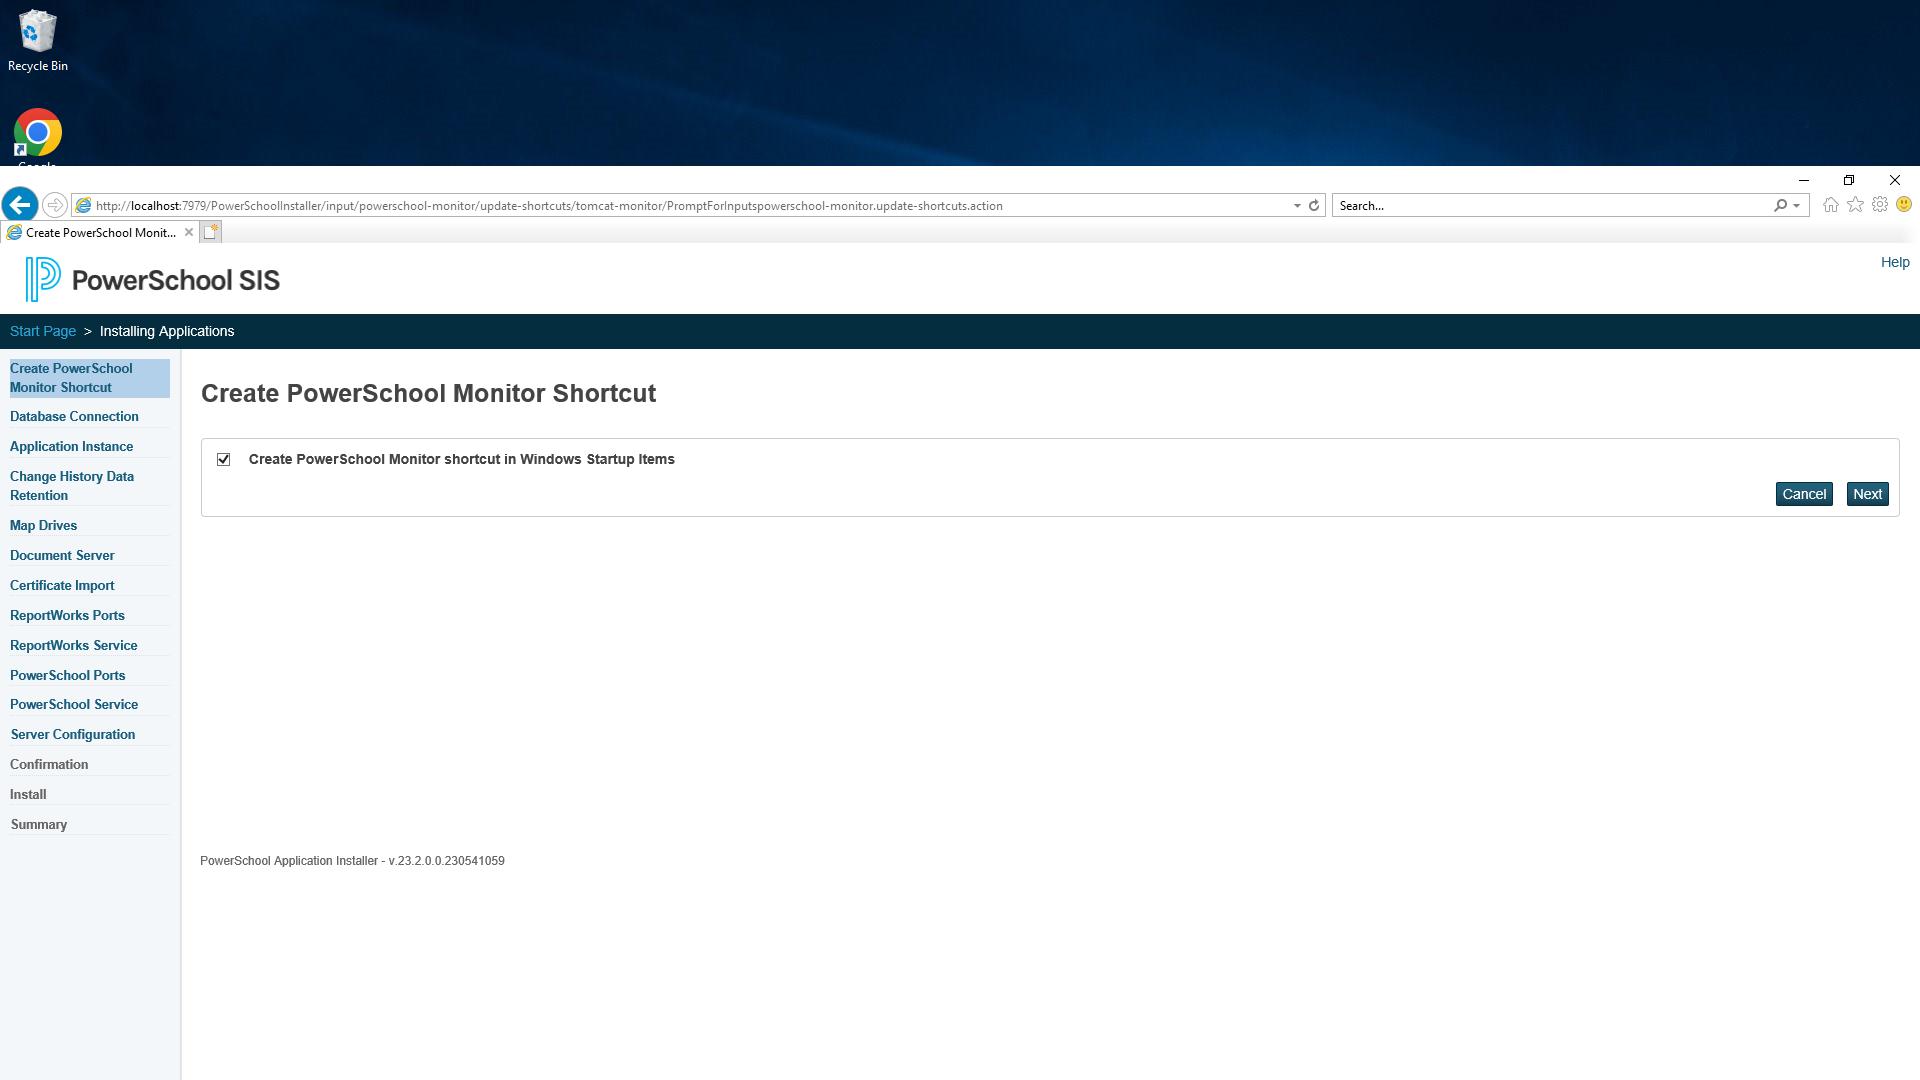Open the browser Home icon
1920x1080 pixels.
(x=1831, y=205)
